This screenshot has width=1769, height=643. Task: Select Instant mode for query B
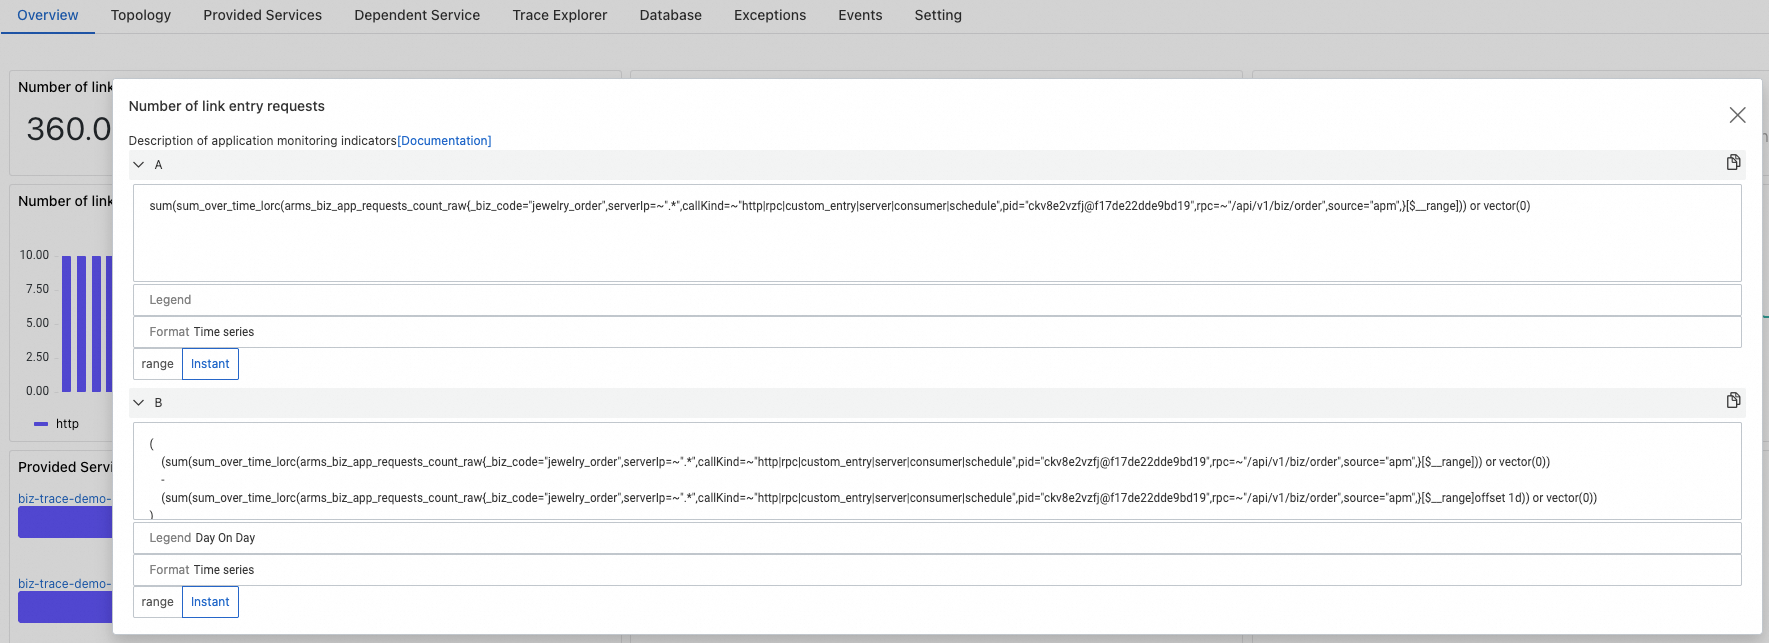coord(210,602)
